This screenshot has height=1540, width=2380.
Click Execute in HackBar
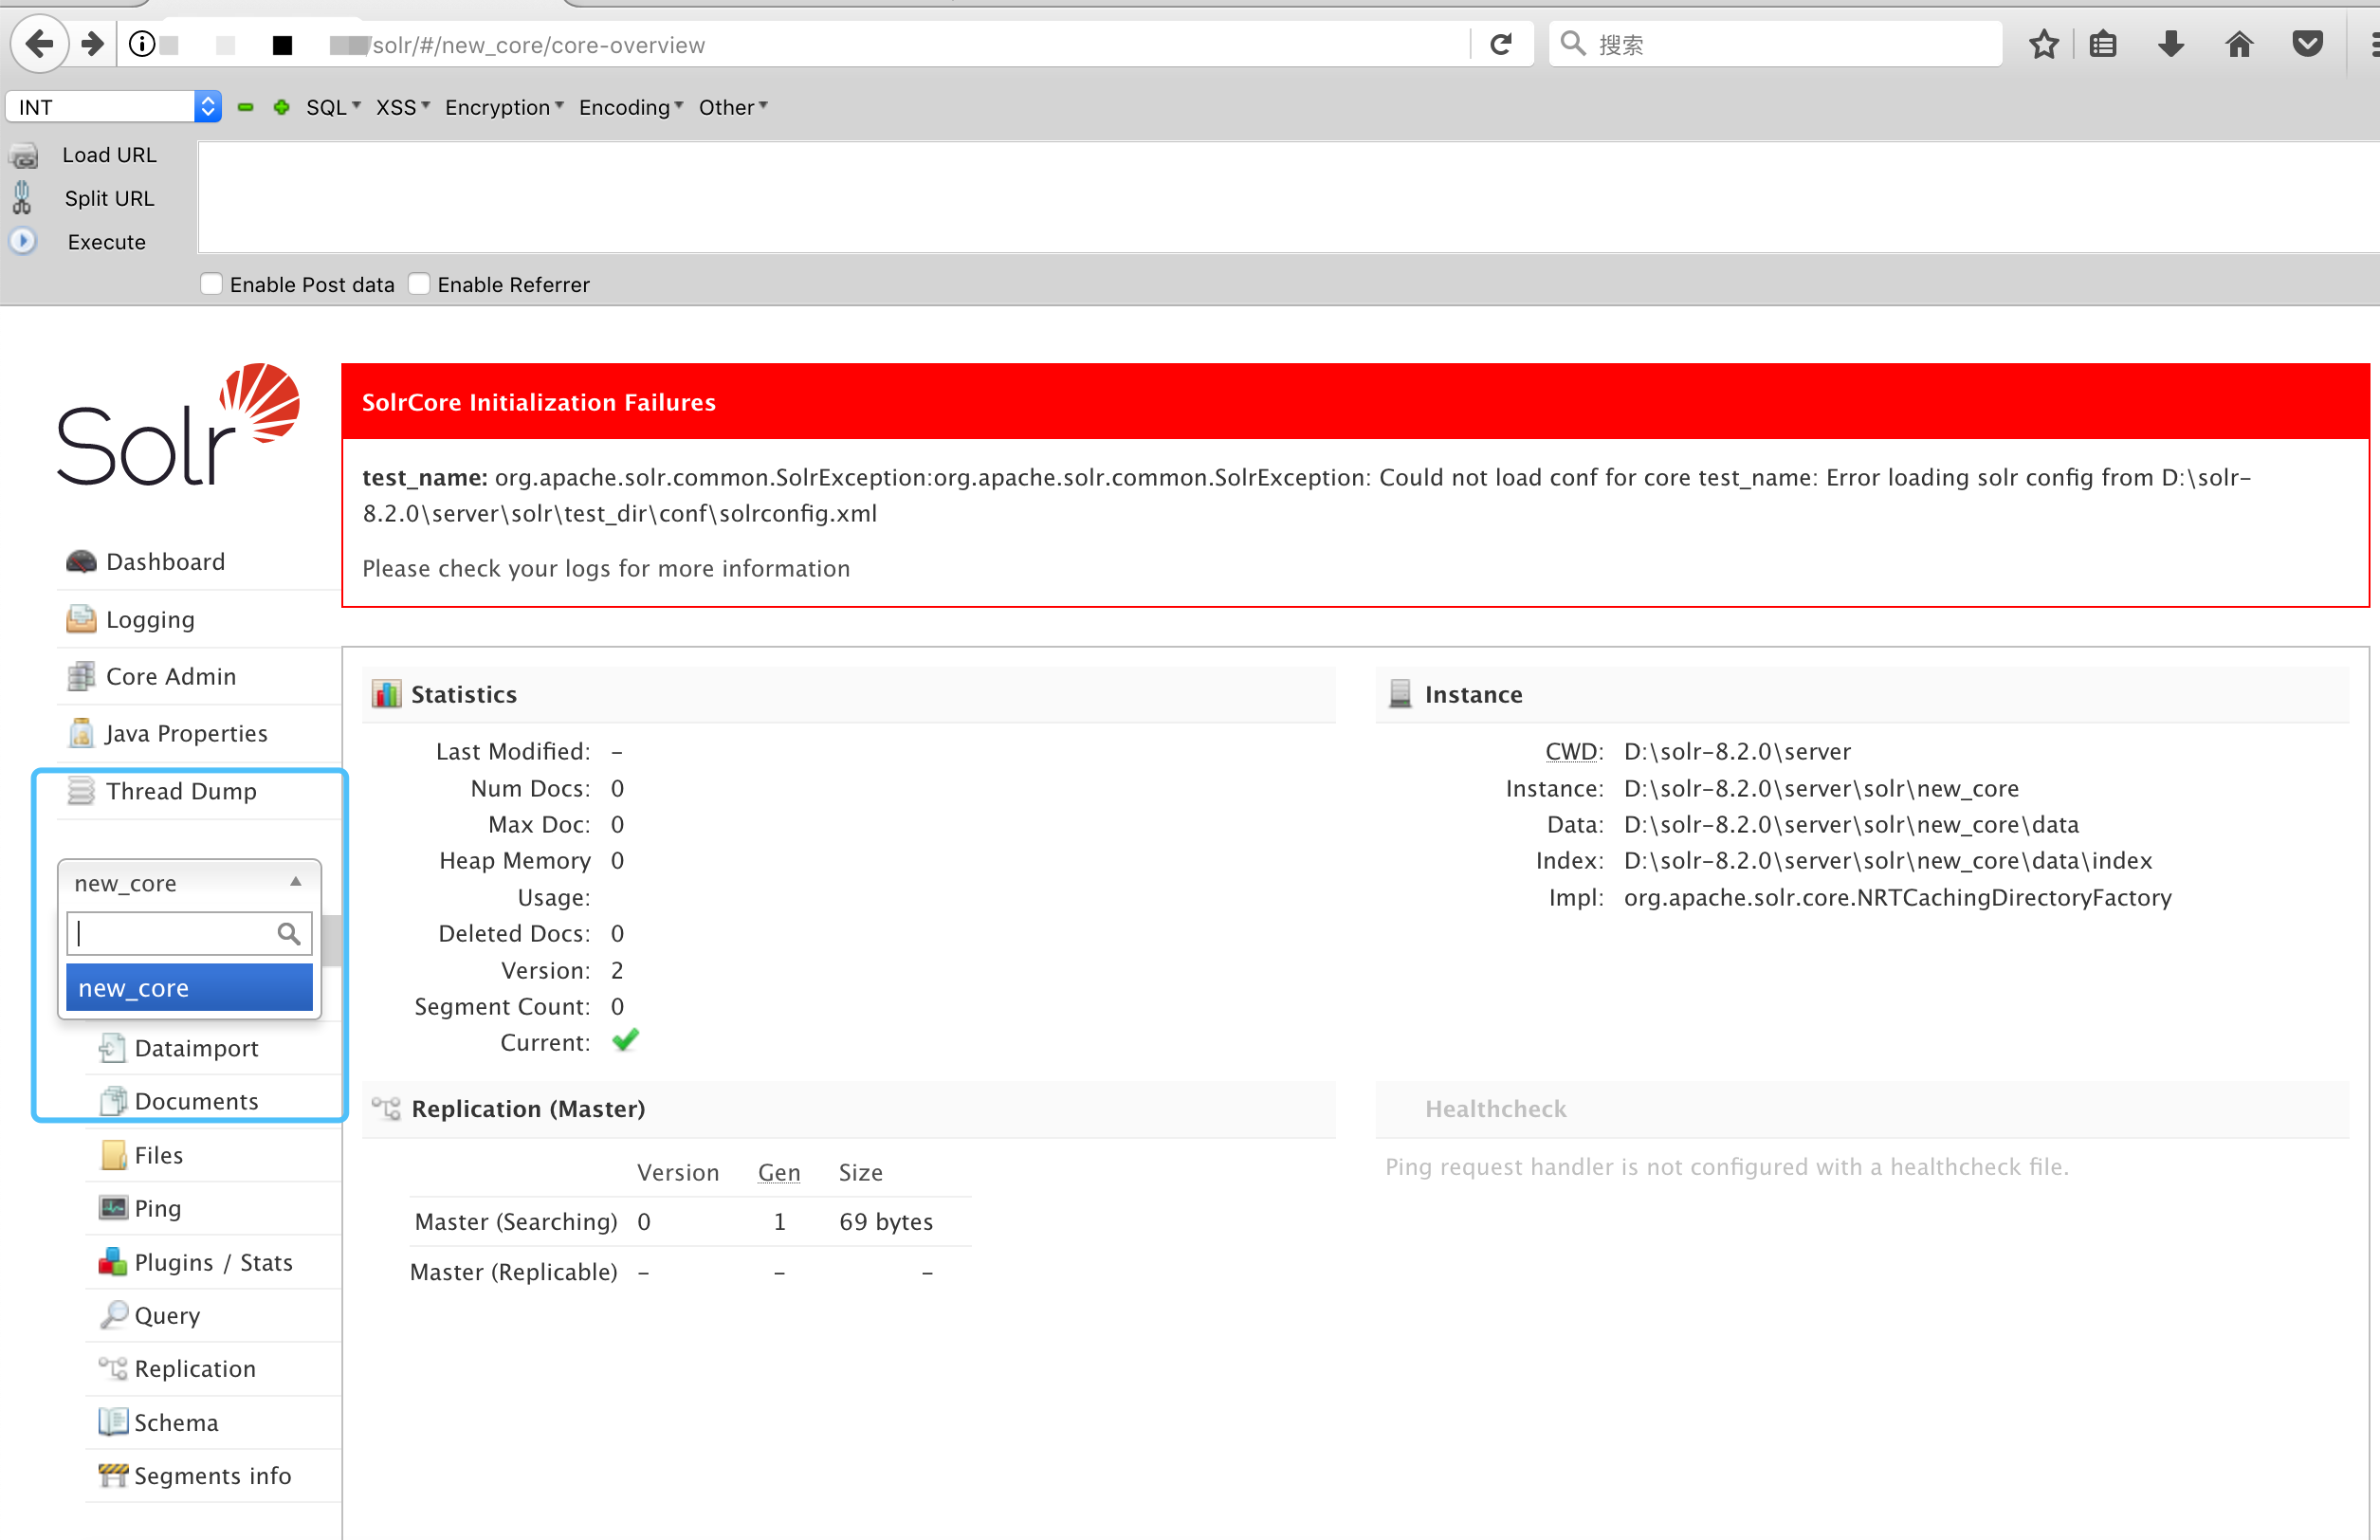107,242
